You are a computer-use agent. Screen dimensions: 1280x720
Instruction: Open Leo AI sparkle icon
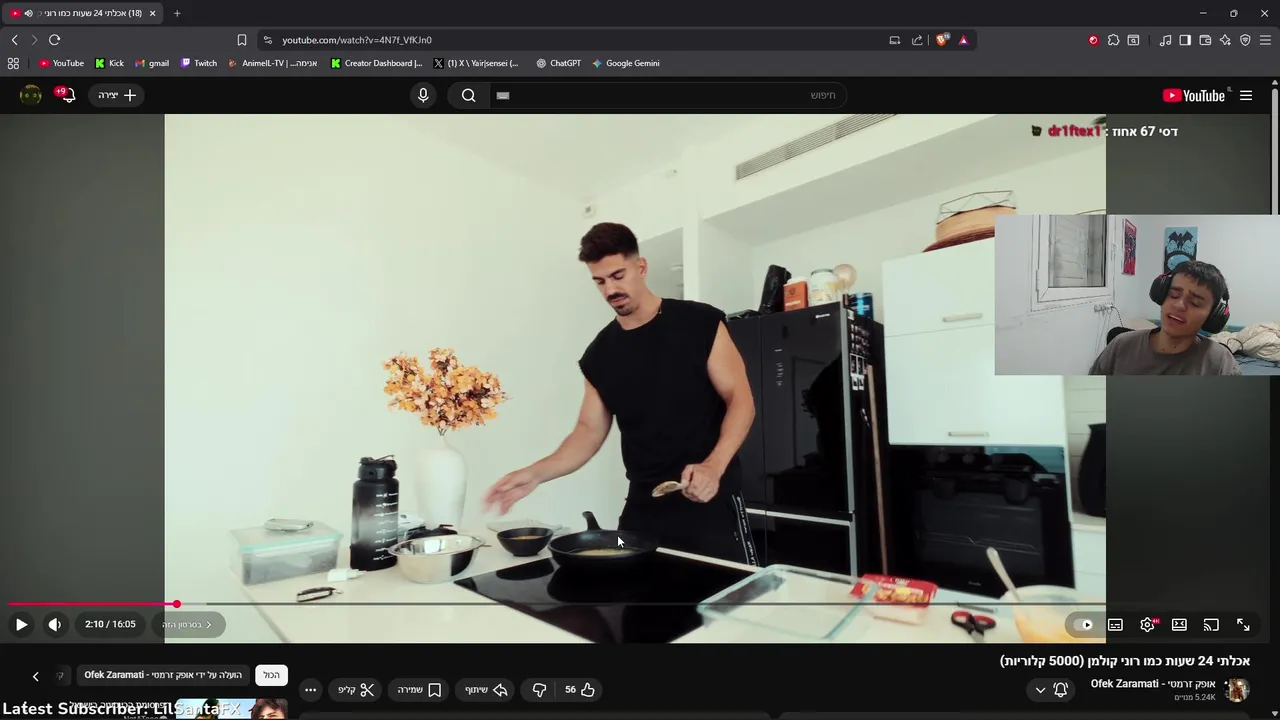pyautogui.click(x=1225, y=40)
